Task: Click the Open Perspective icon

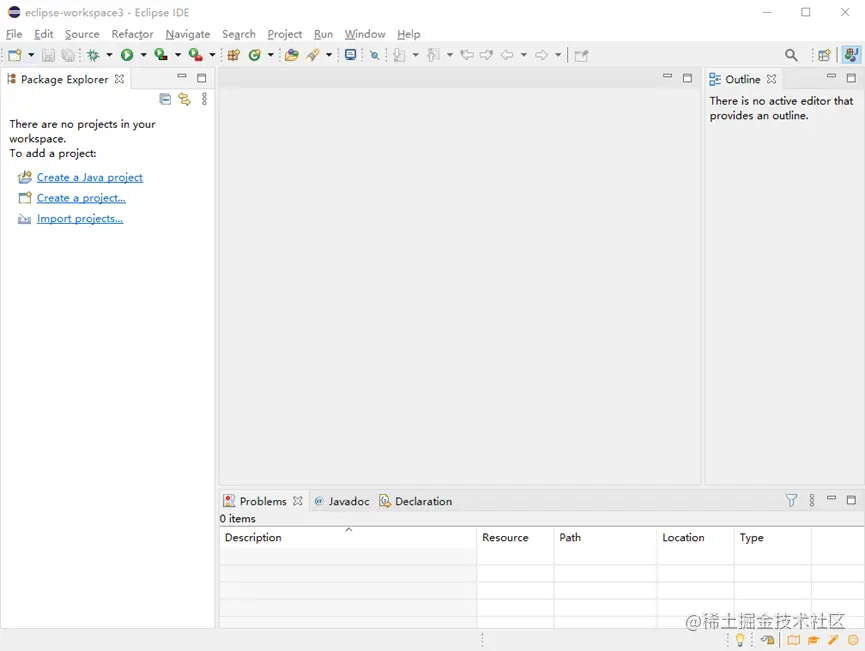Action: coord(824,55)
